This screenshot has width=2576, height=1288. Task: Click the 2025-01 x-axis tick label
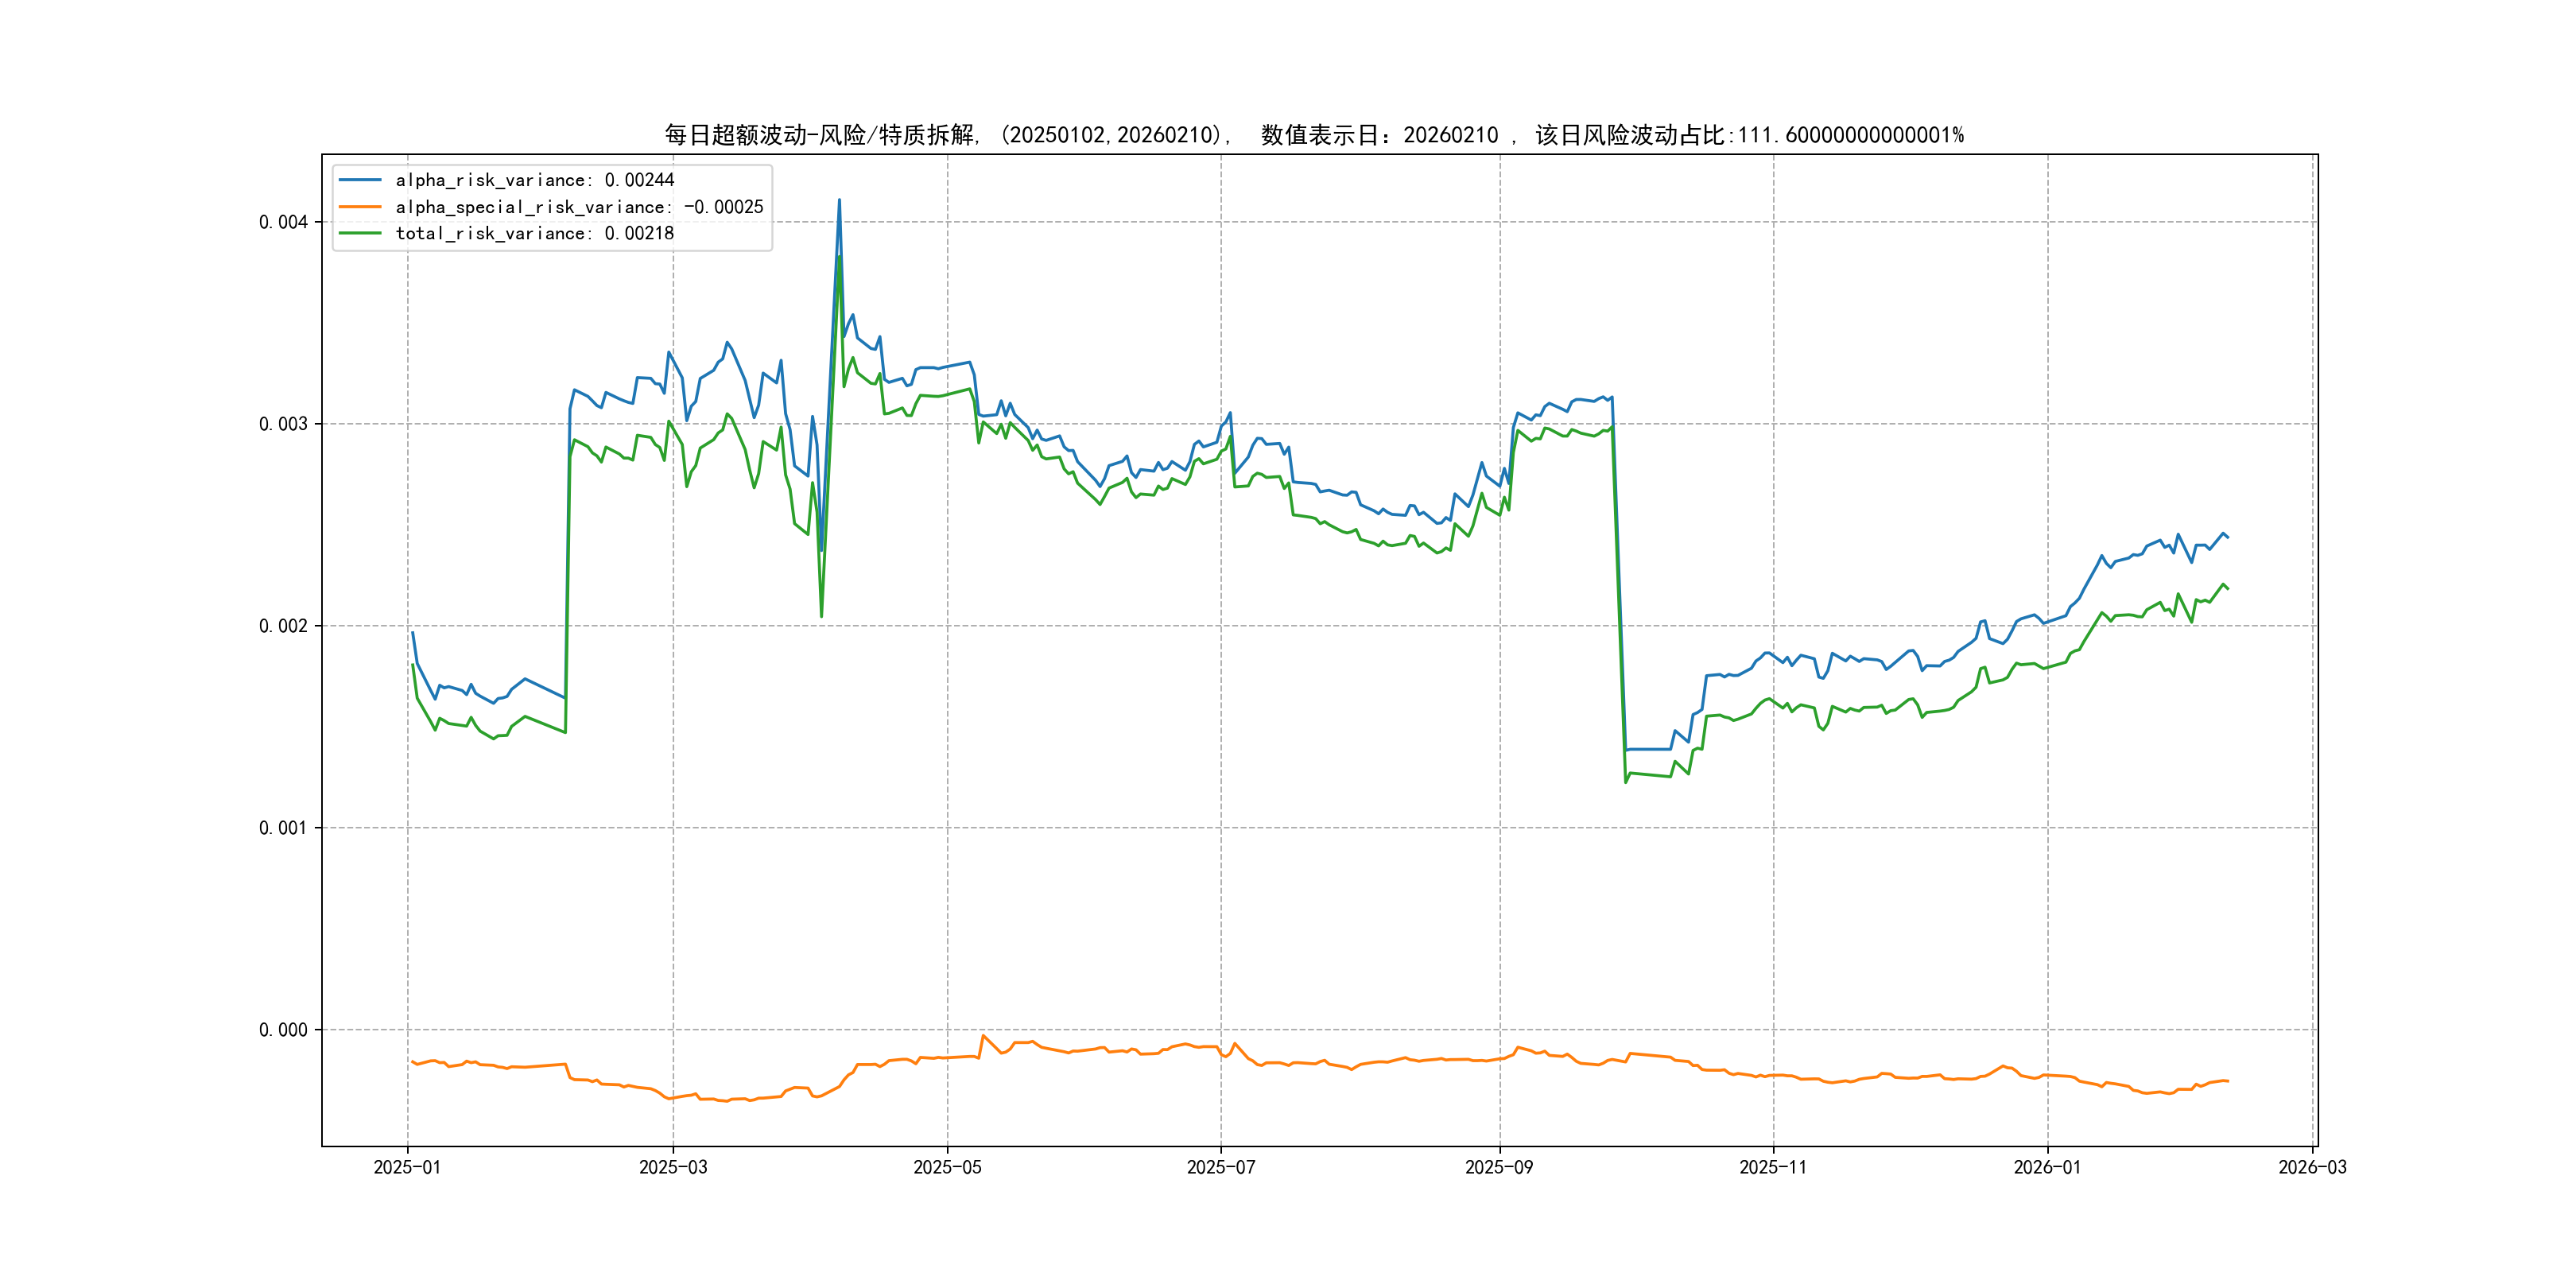point(407,1167)
